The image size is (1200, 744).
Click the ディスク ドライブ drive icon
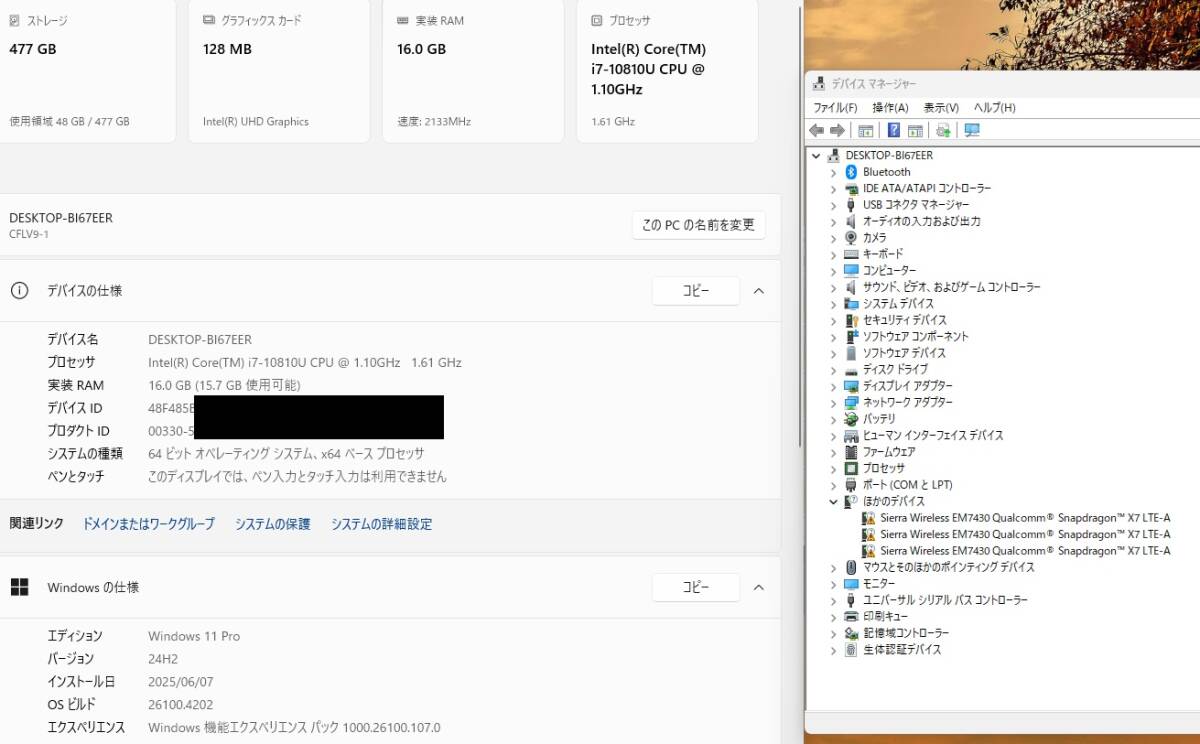click(x=851, y=370)
